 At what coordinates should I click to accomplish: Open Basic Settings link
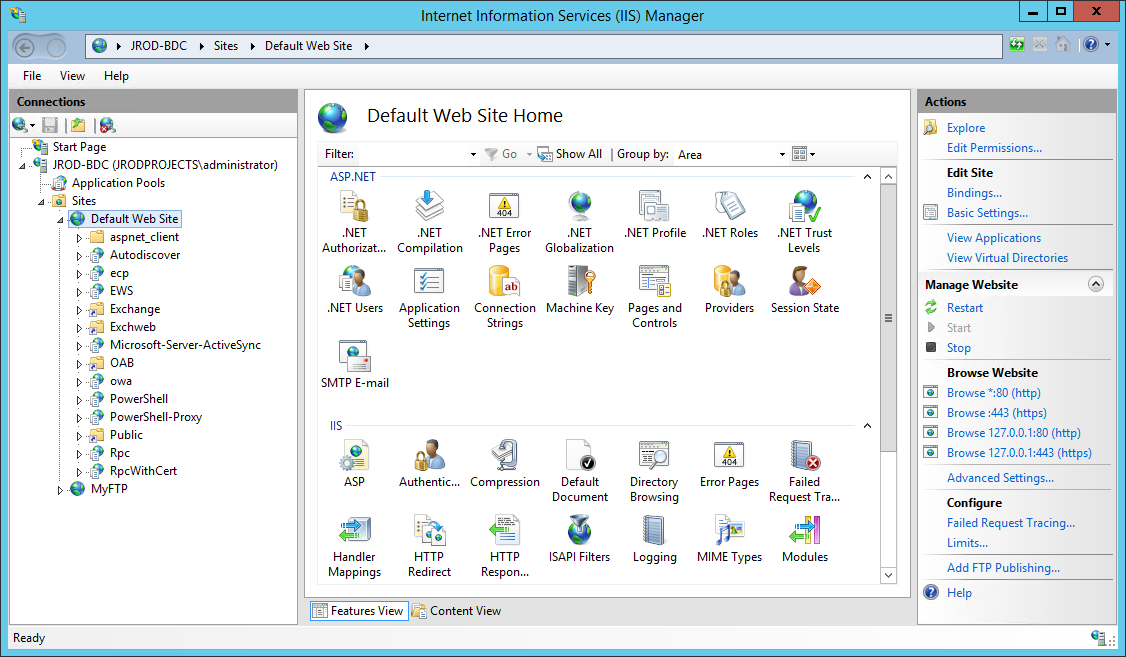(x=987, y=213)
